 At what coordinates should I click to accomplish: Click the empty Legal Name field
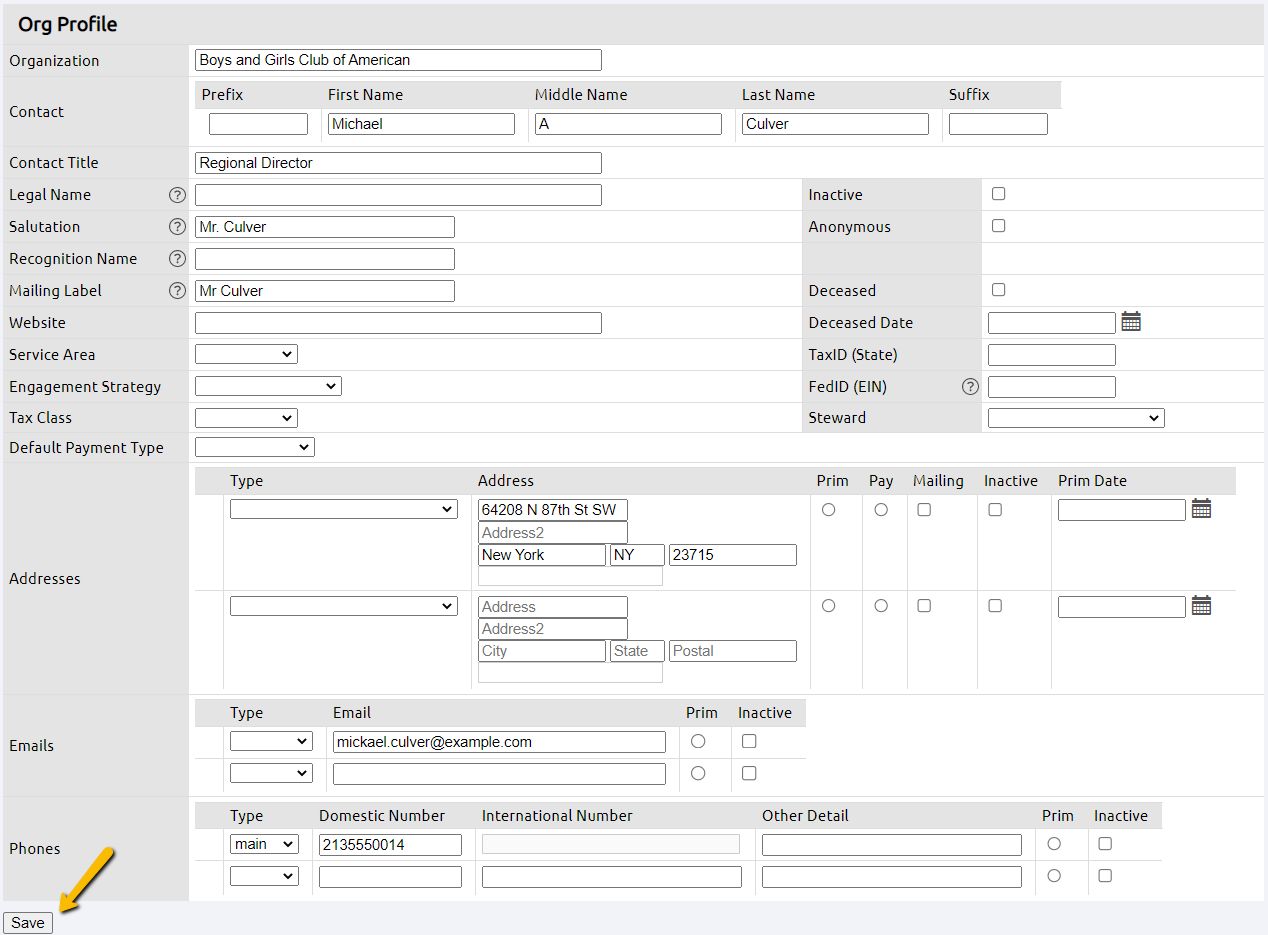tap(398, 195)
